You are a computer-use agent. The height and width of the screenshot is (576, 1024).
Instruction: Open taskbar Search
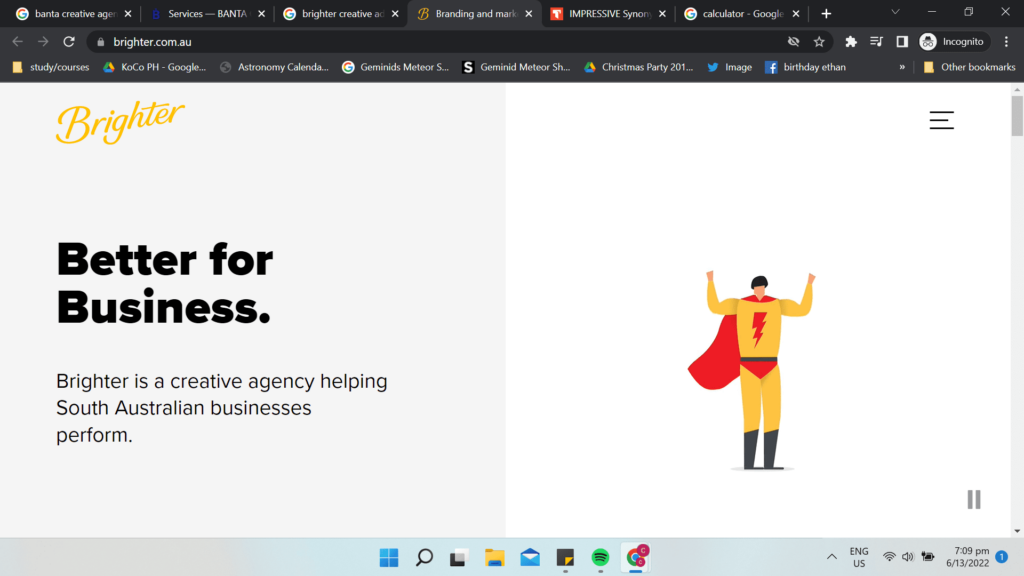[x=424, y=557]
